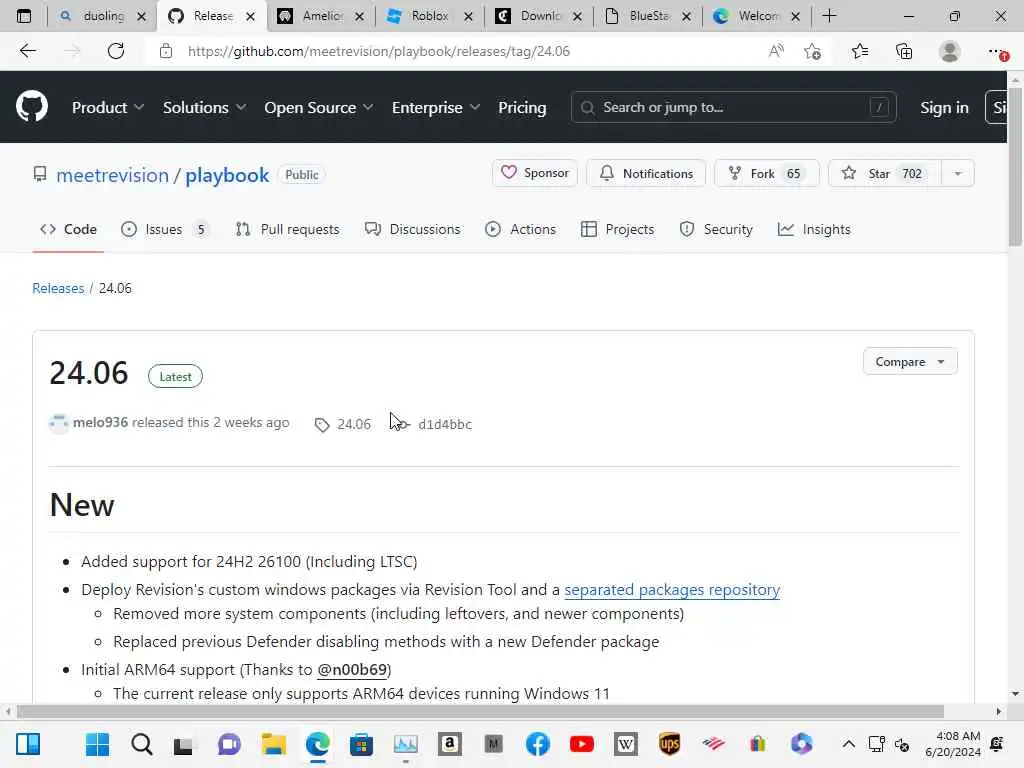1024x768 pixels.
Task: Show hidden system tray icons
Action: click(x=848, y=744)
